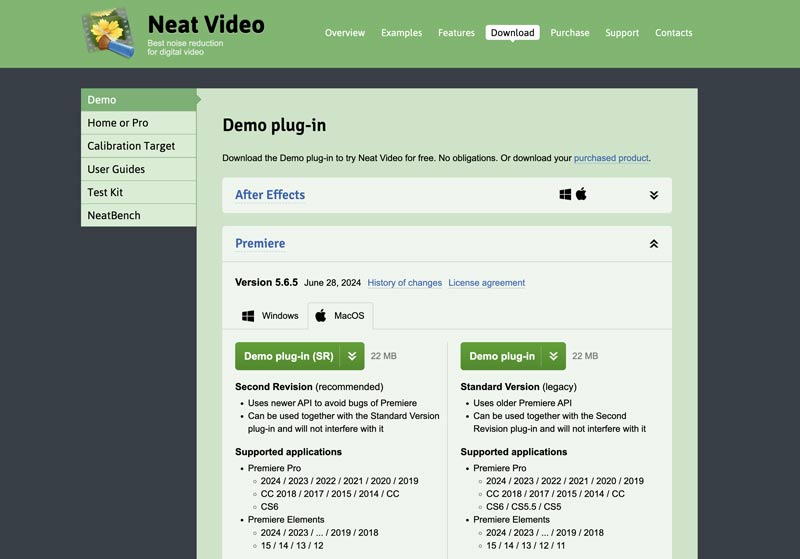Open the Support navigation link

click(x=621, y=33)
